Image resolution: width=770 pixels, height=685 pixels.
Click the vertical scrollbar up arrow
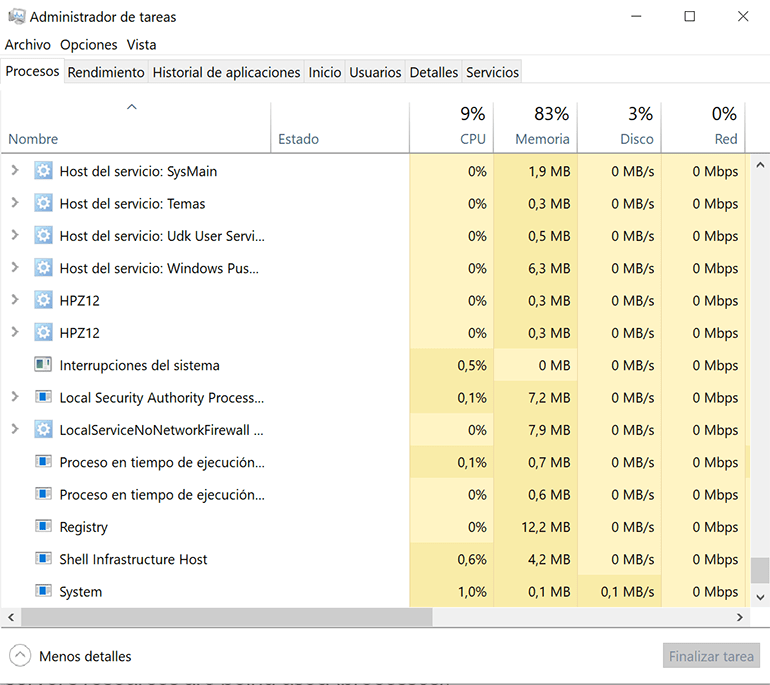[x=760, y=164]
